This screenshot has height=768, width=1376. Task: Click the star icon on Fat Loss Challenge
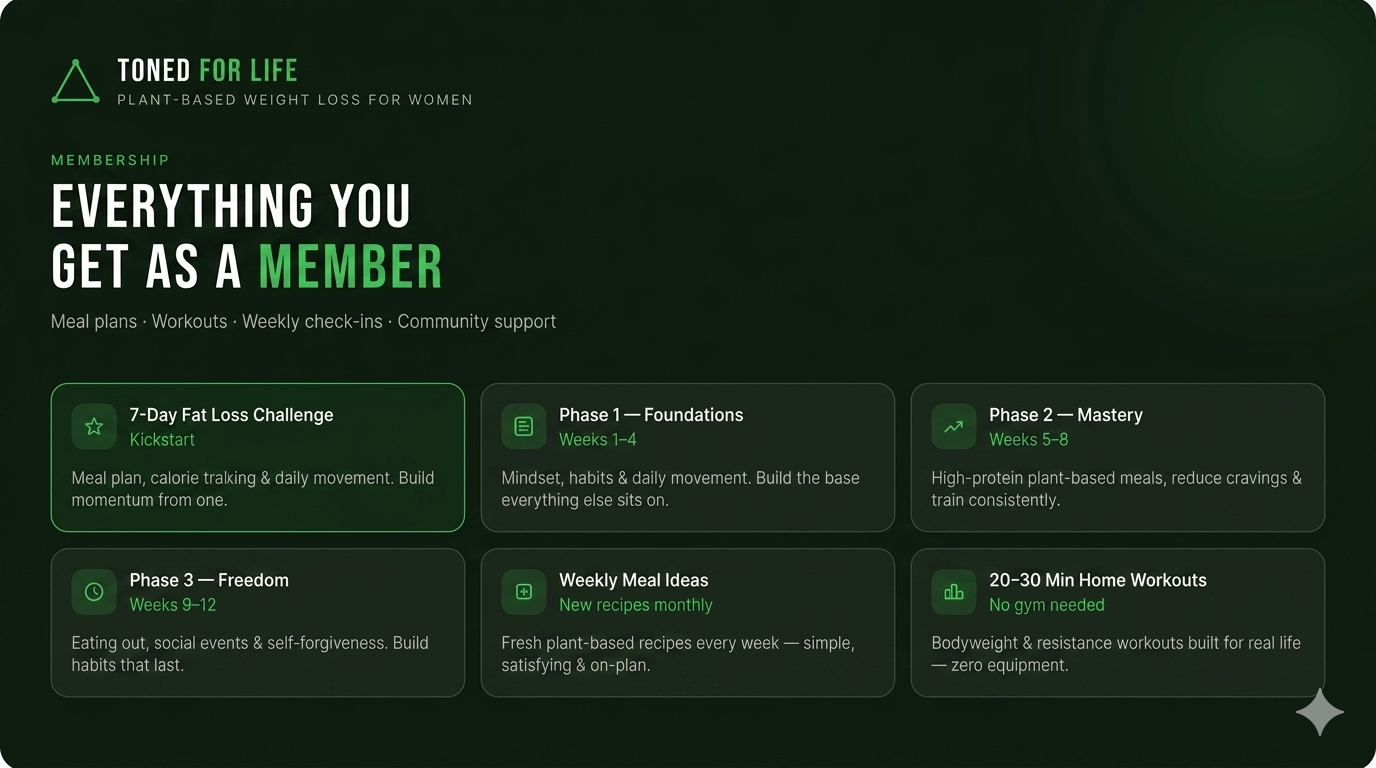94,427
